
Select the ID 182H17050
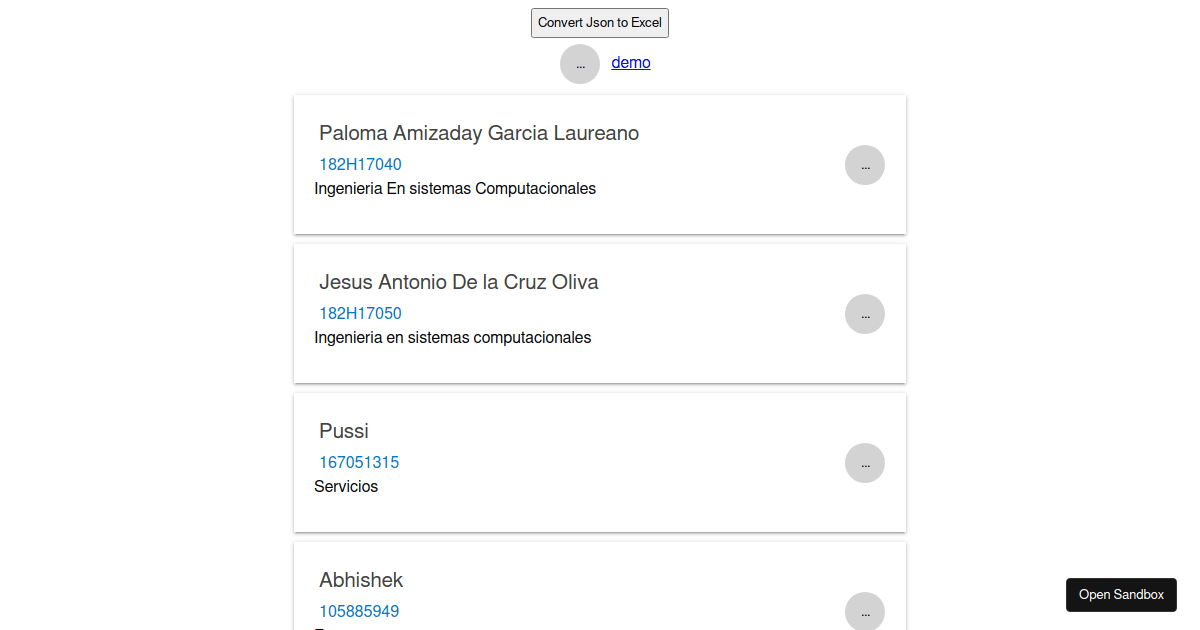[360, 314]
